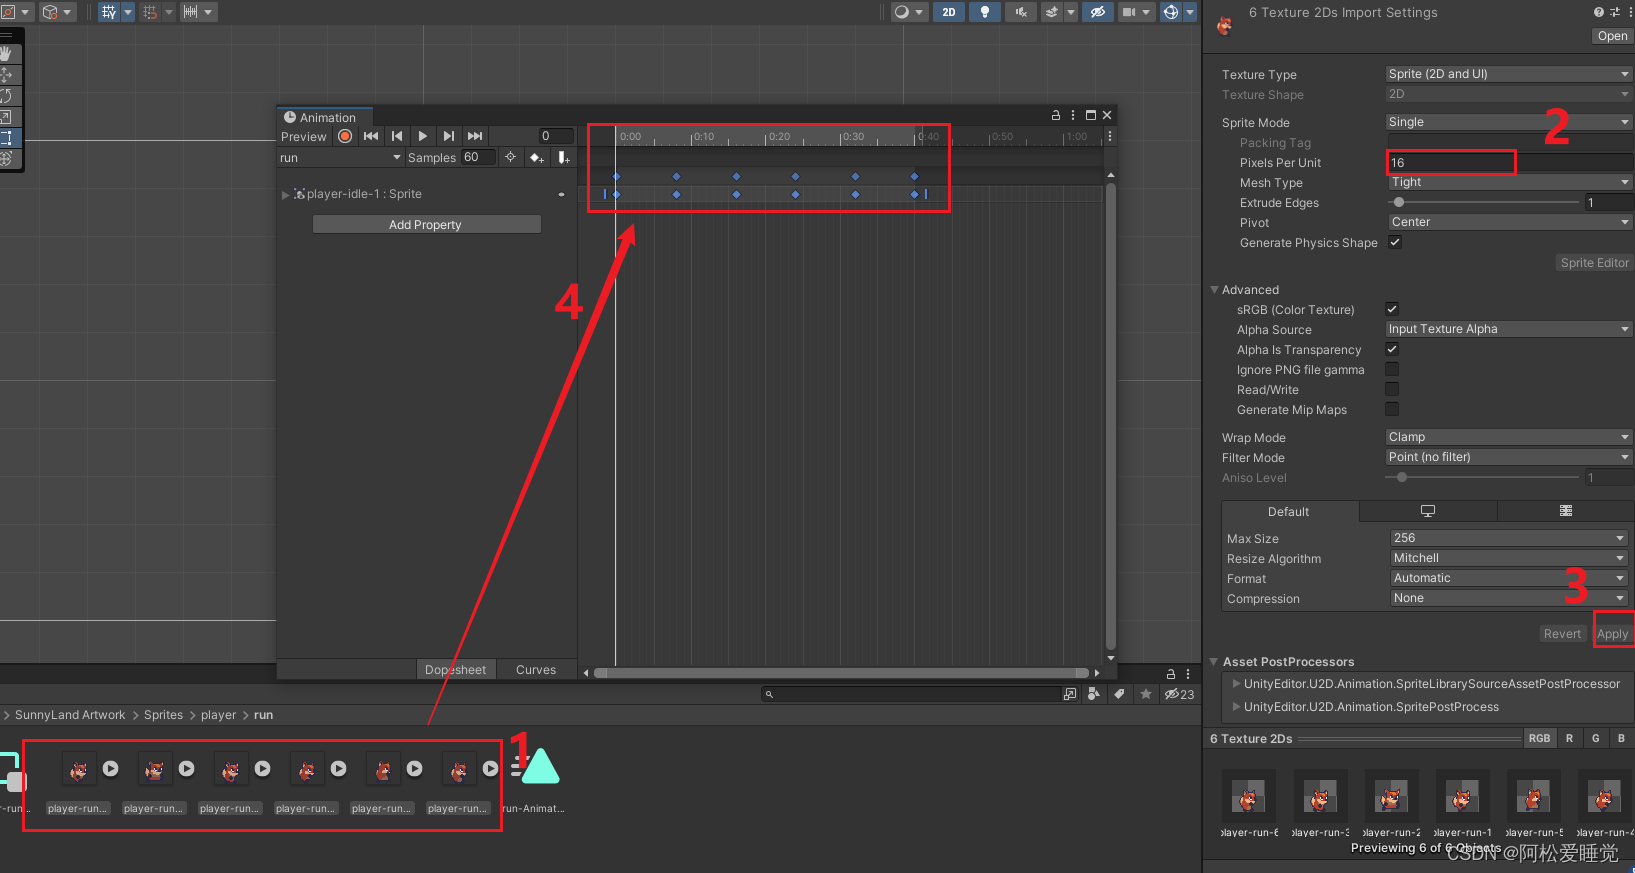The height and width of the screenshot is (873, 1635).
Task: Open Texture Type dropdown
Action: coord(1509,74)
